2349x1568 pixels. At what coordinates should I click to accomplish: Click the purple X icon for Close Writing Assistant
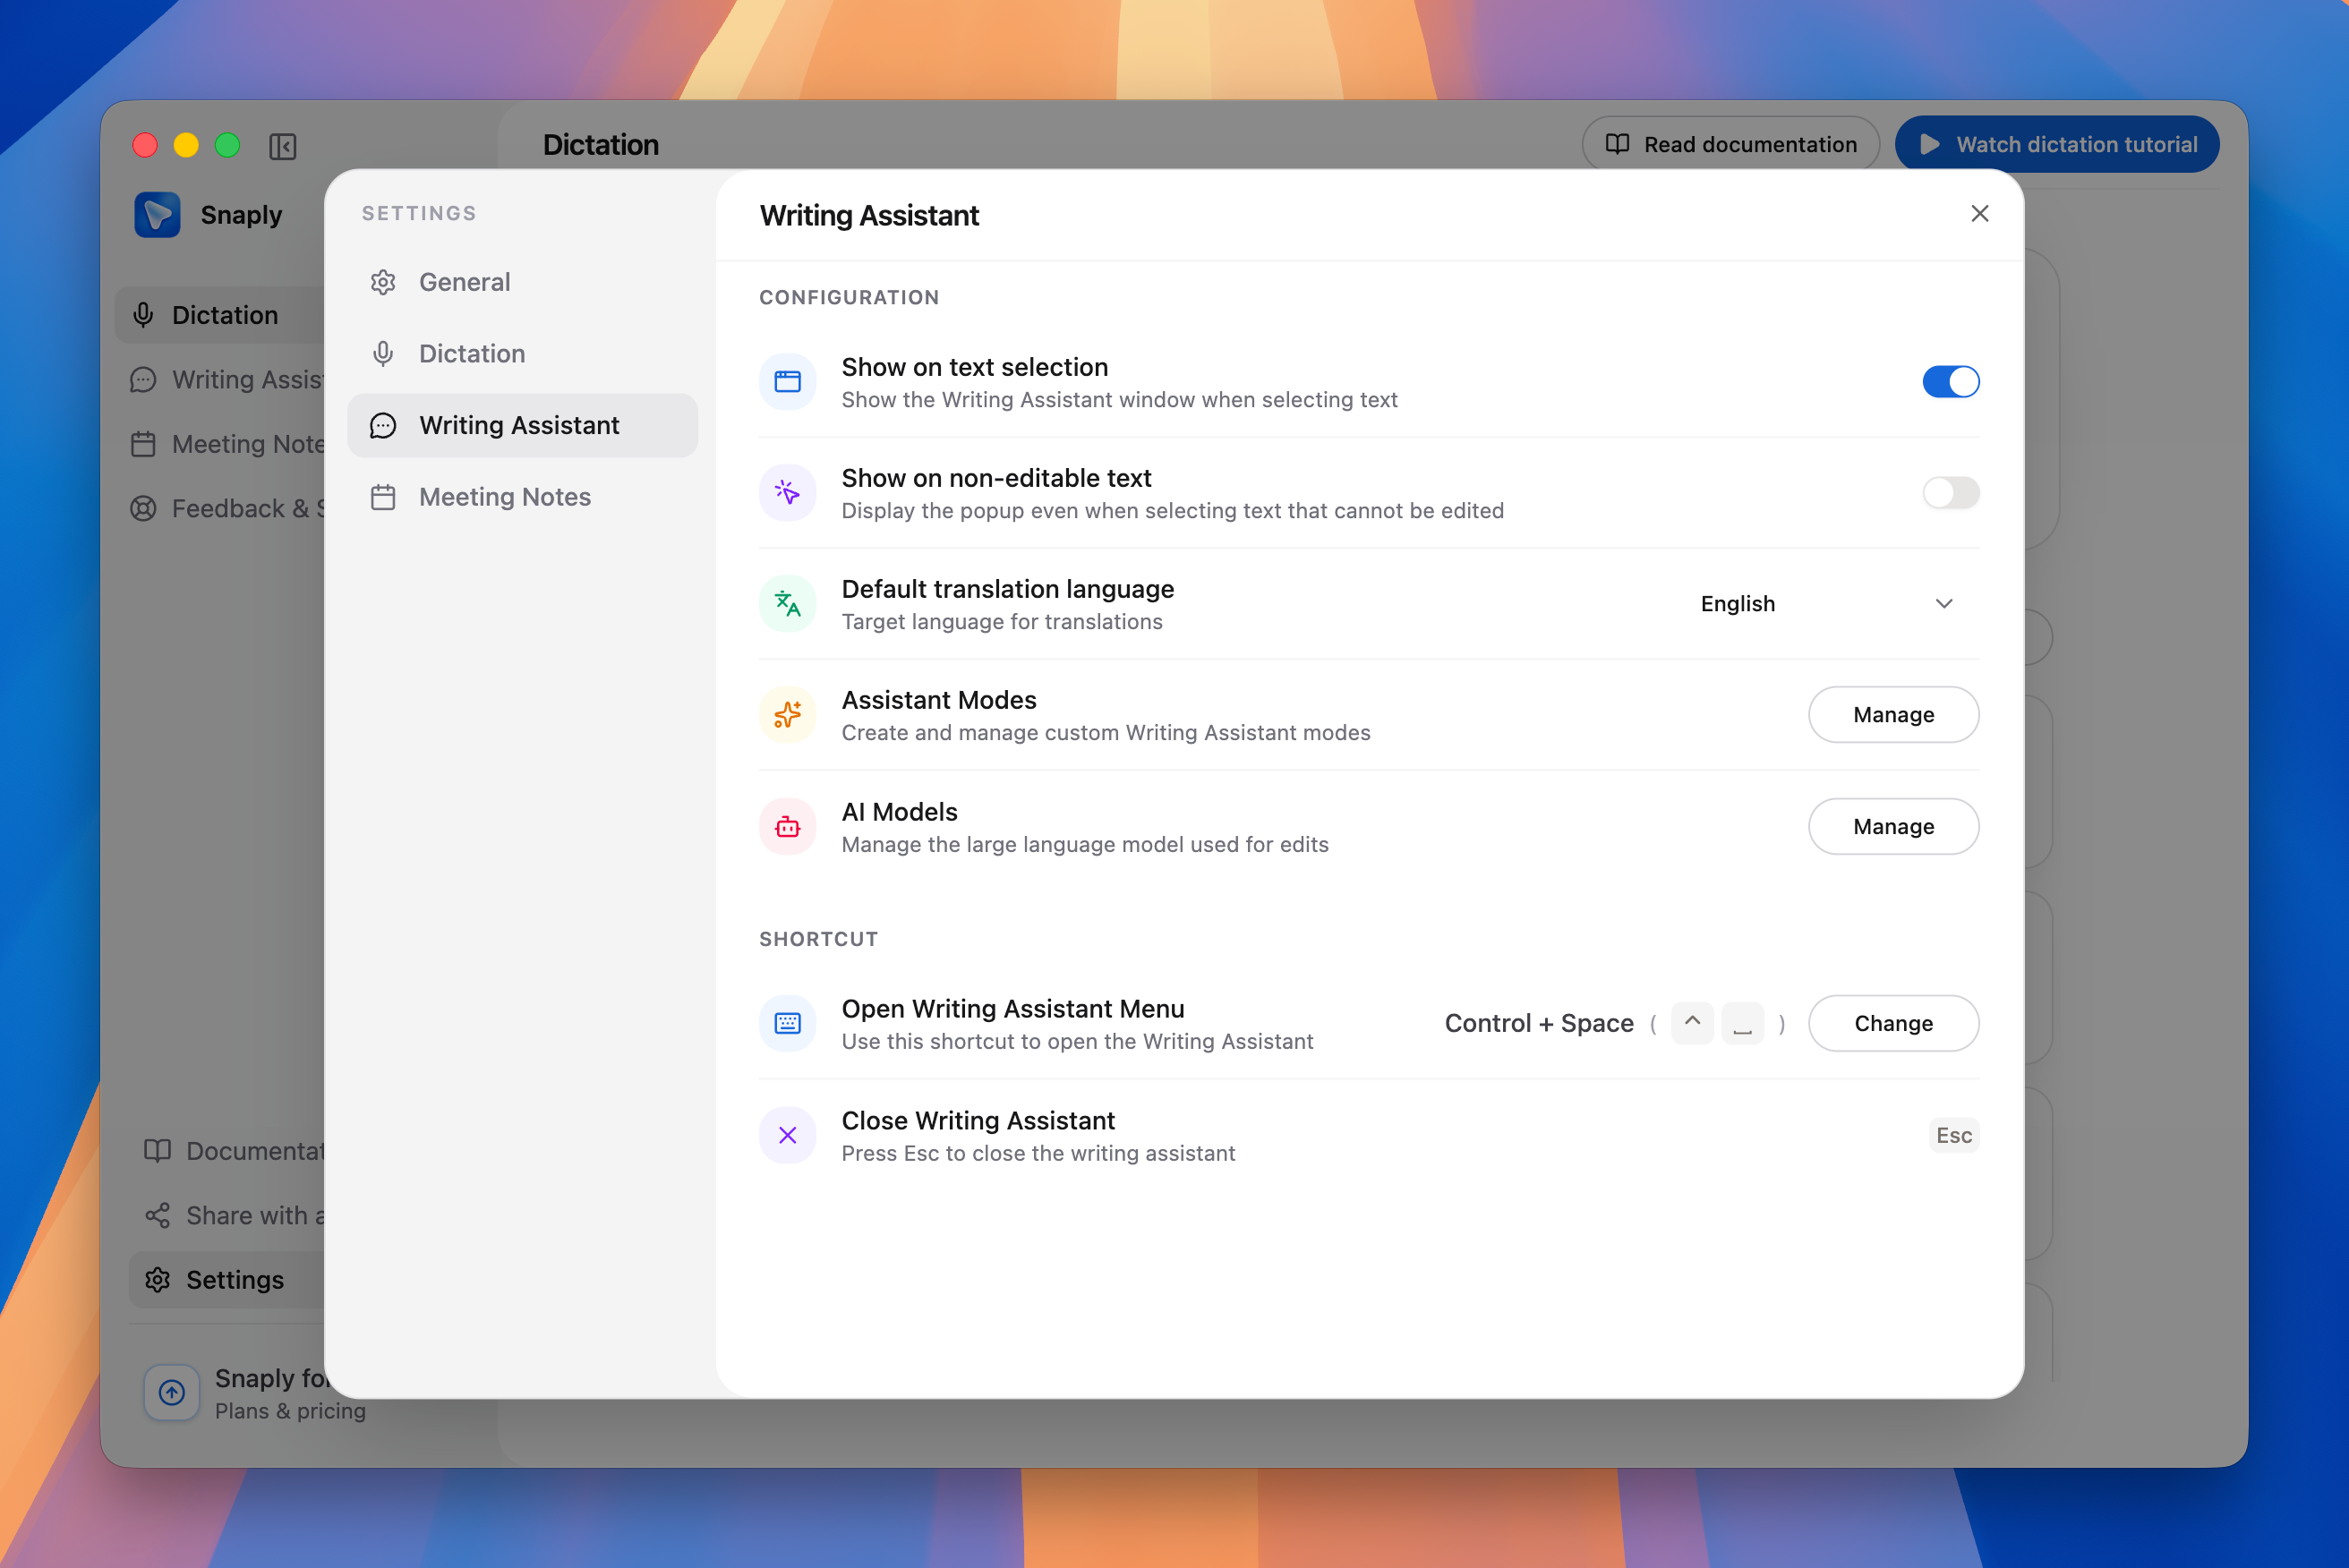click(x=788, y=1135)
